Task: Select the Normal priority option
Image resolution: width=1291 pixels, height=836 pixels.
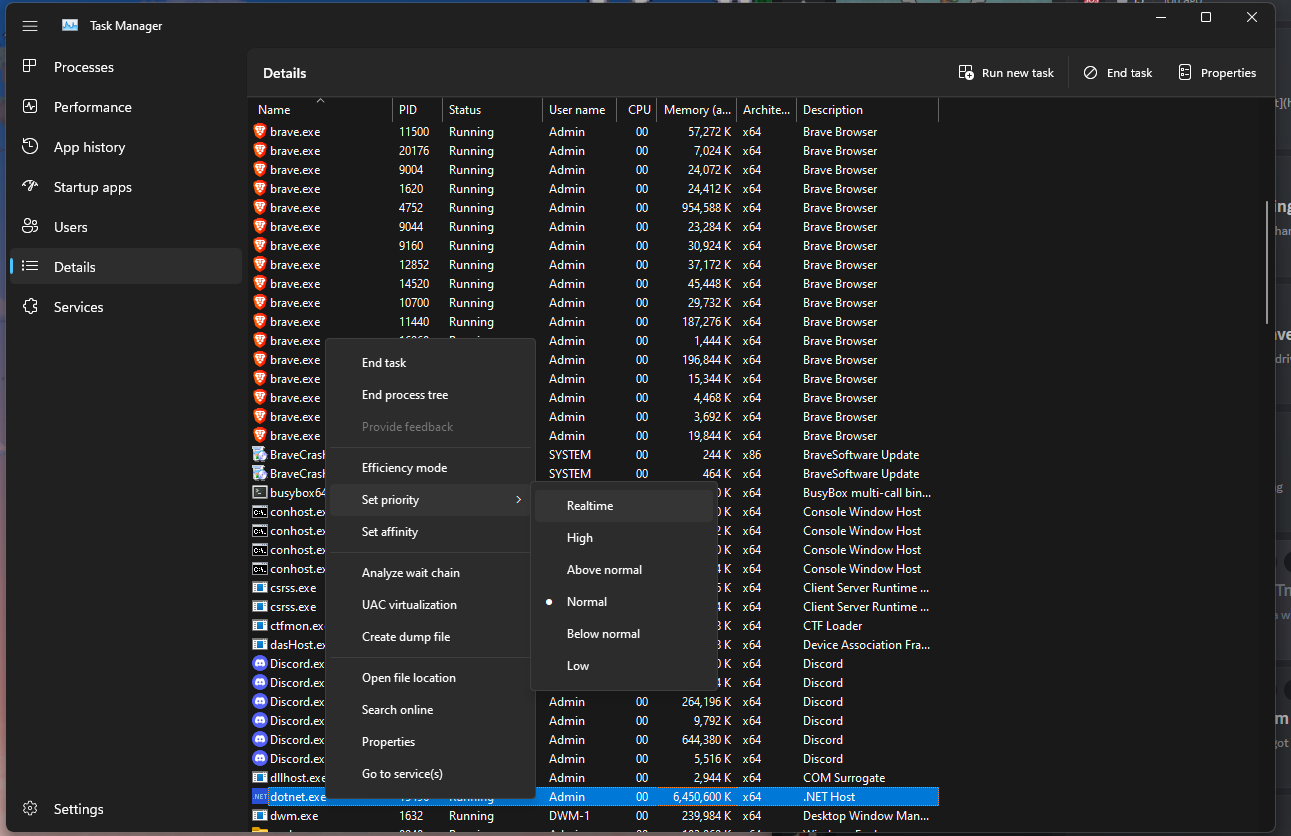Action: 624,602
